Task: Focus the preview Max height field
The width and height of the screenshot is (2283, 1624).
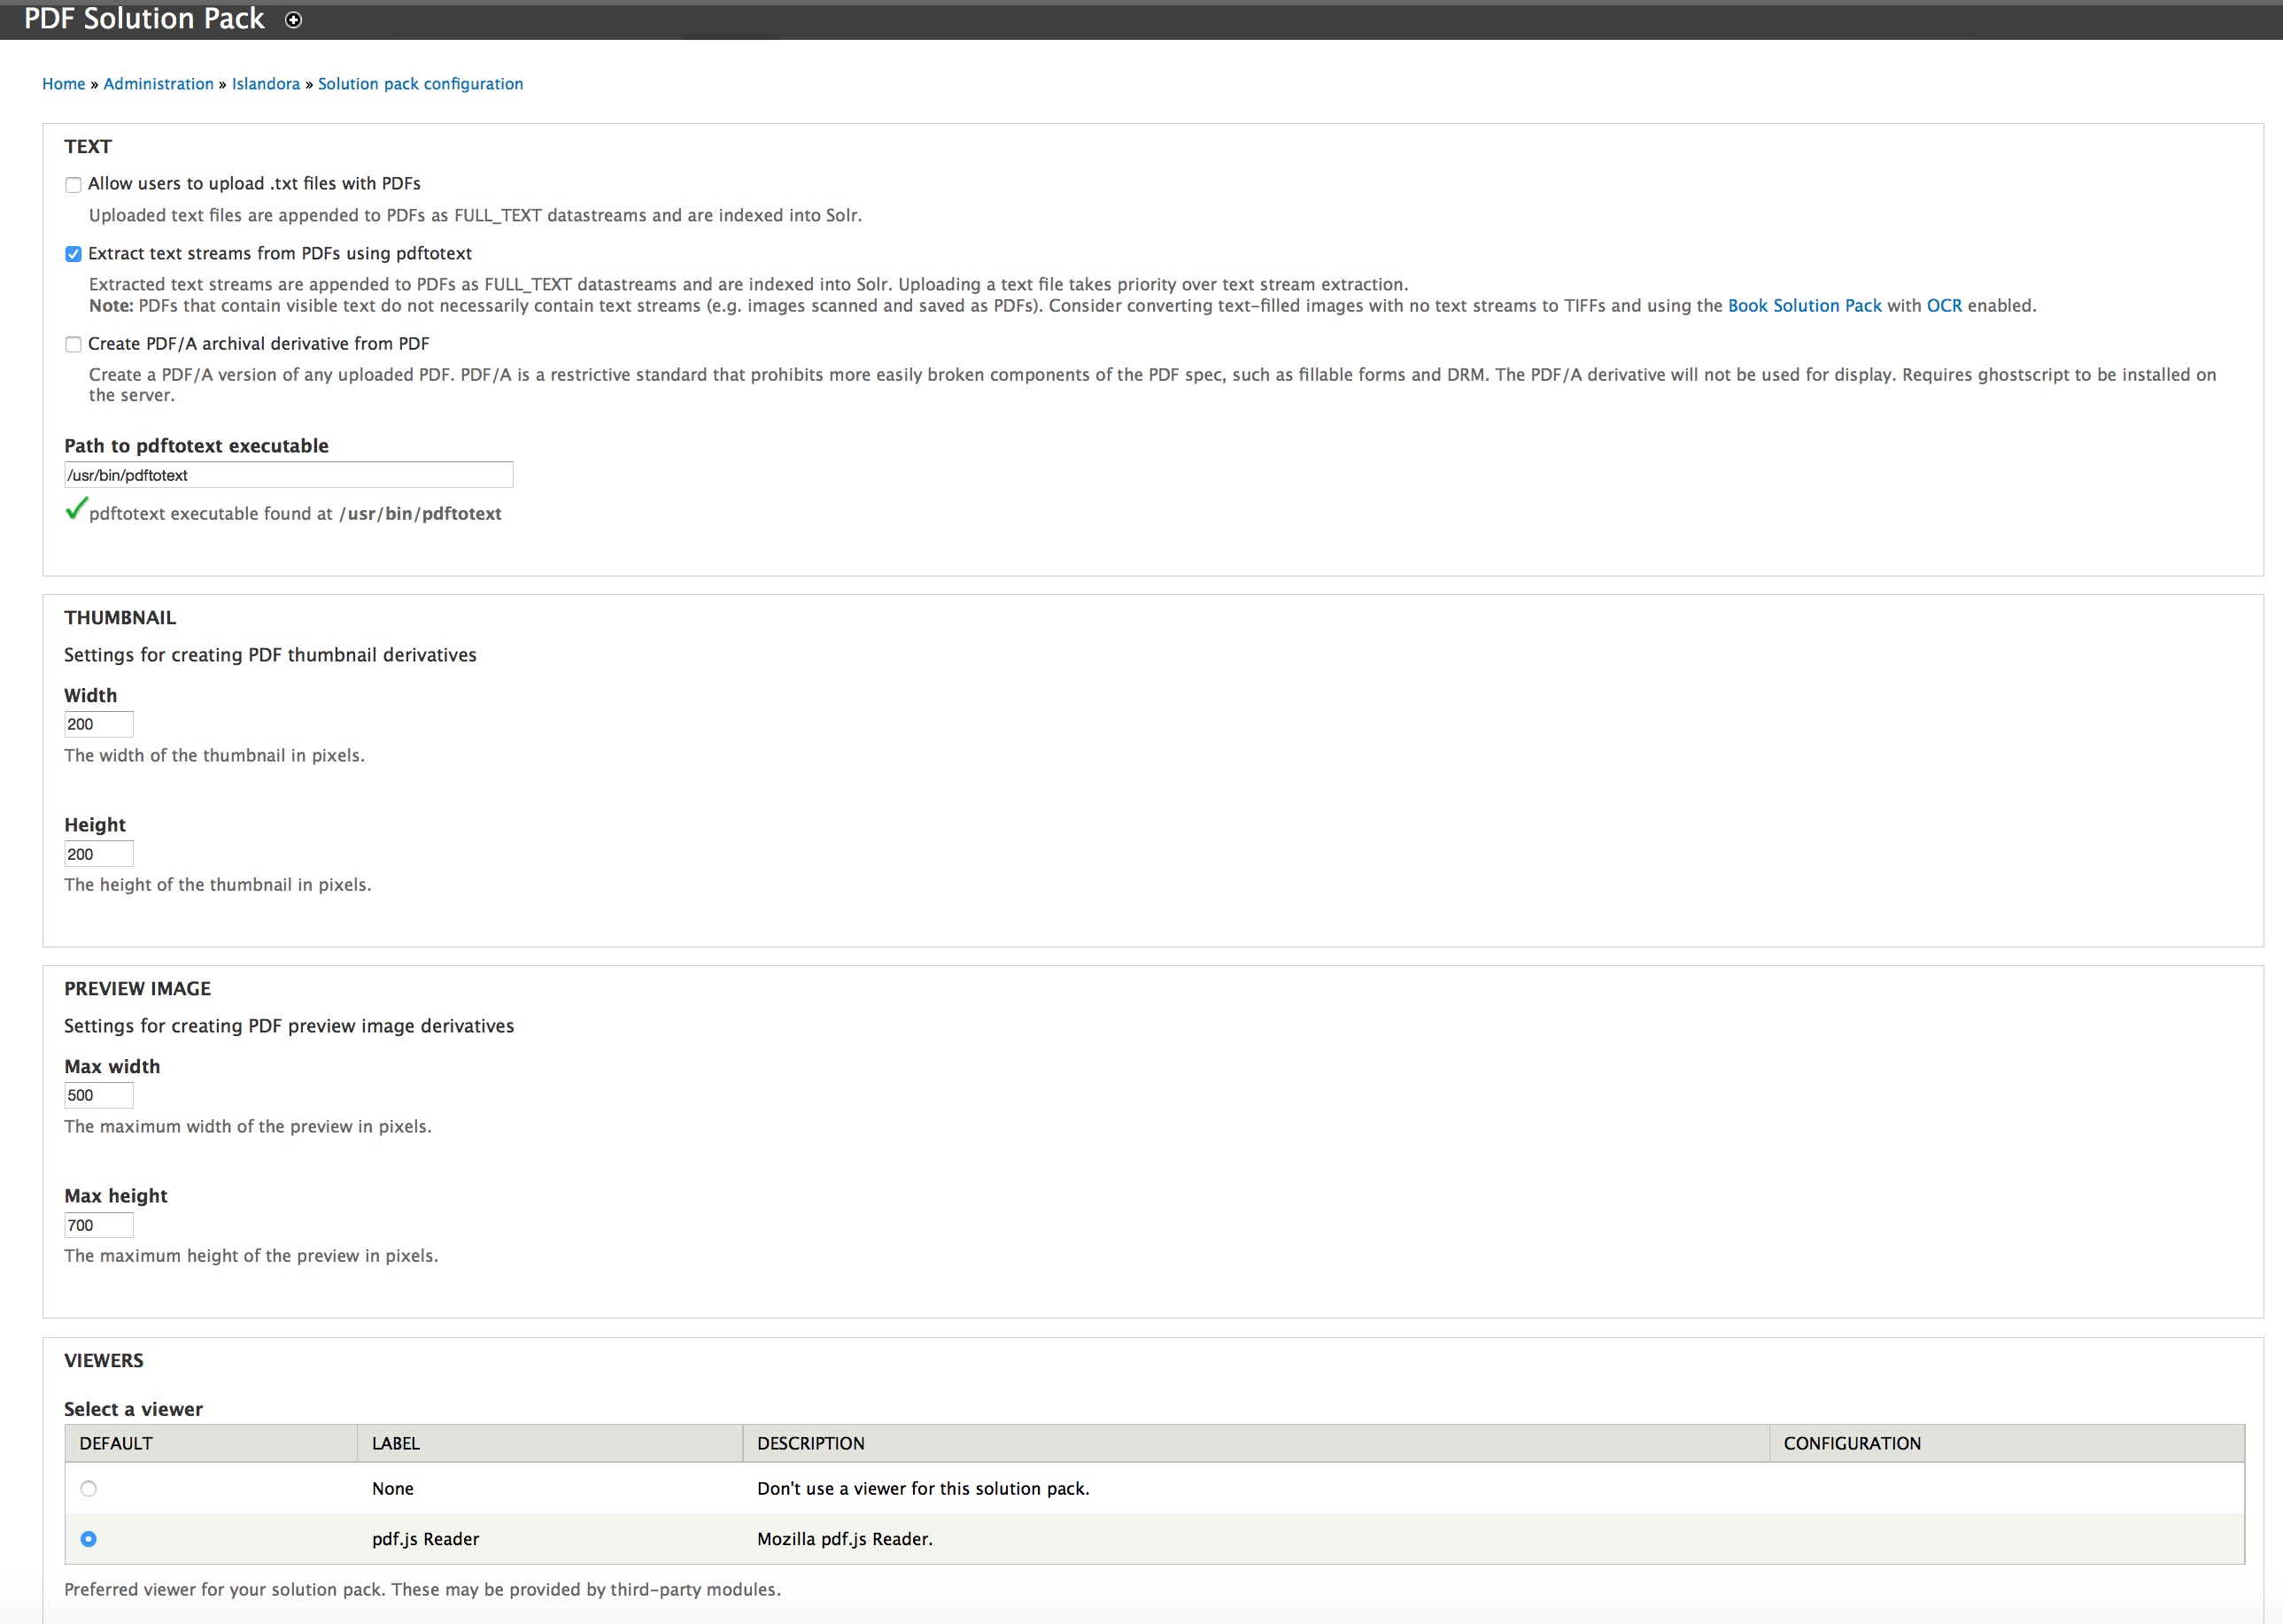Action: point(98,1225)
